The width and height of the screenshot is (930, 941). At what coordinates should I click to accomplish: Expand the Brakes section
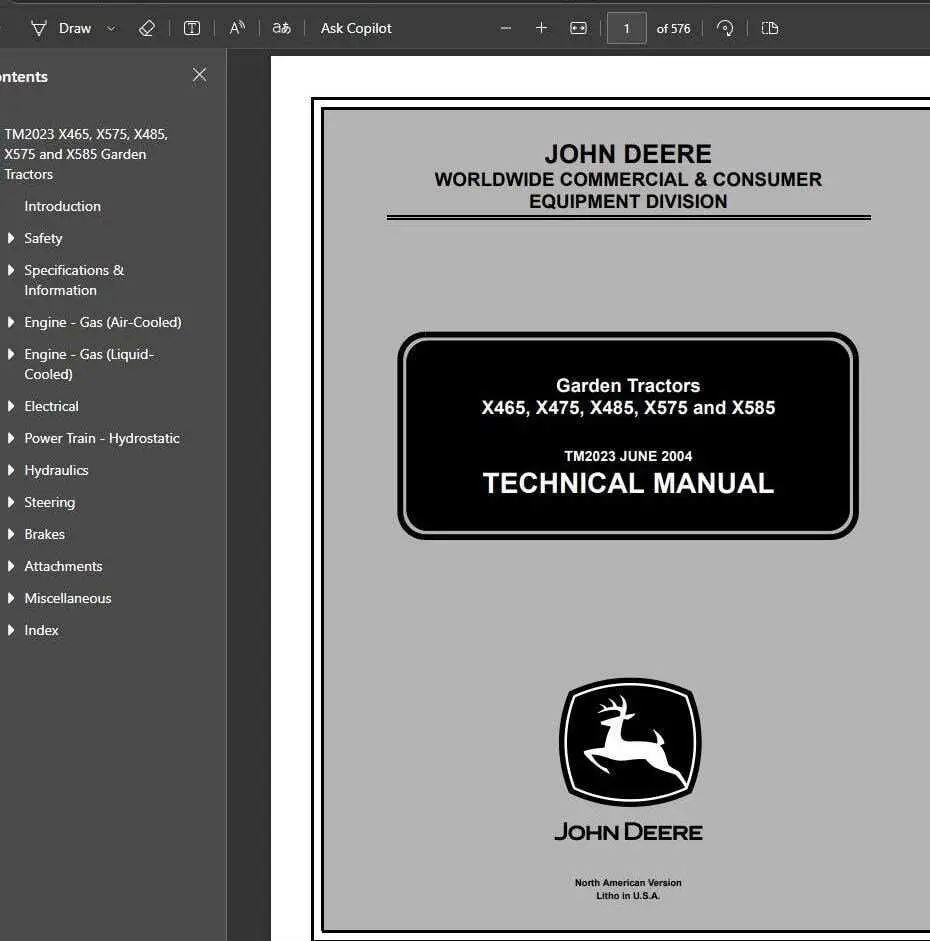coord(11,534)
